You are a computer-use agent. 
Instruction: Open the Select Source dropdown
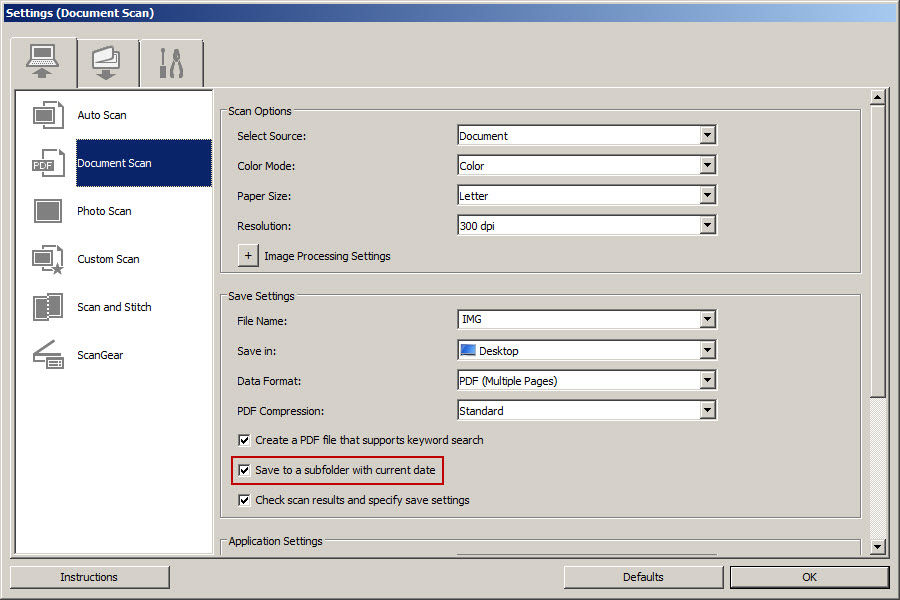tap(709, 135)
